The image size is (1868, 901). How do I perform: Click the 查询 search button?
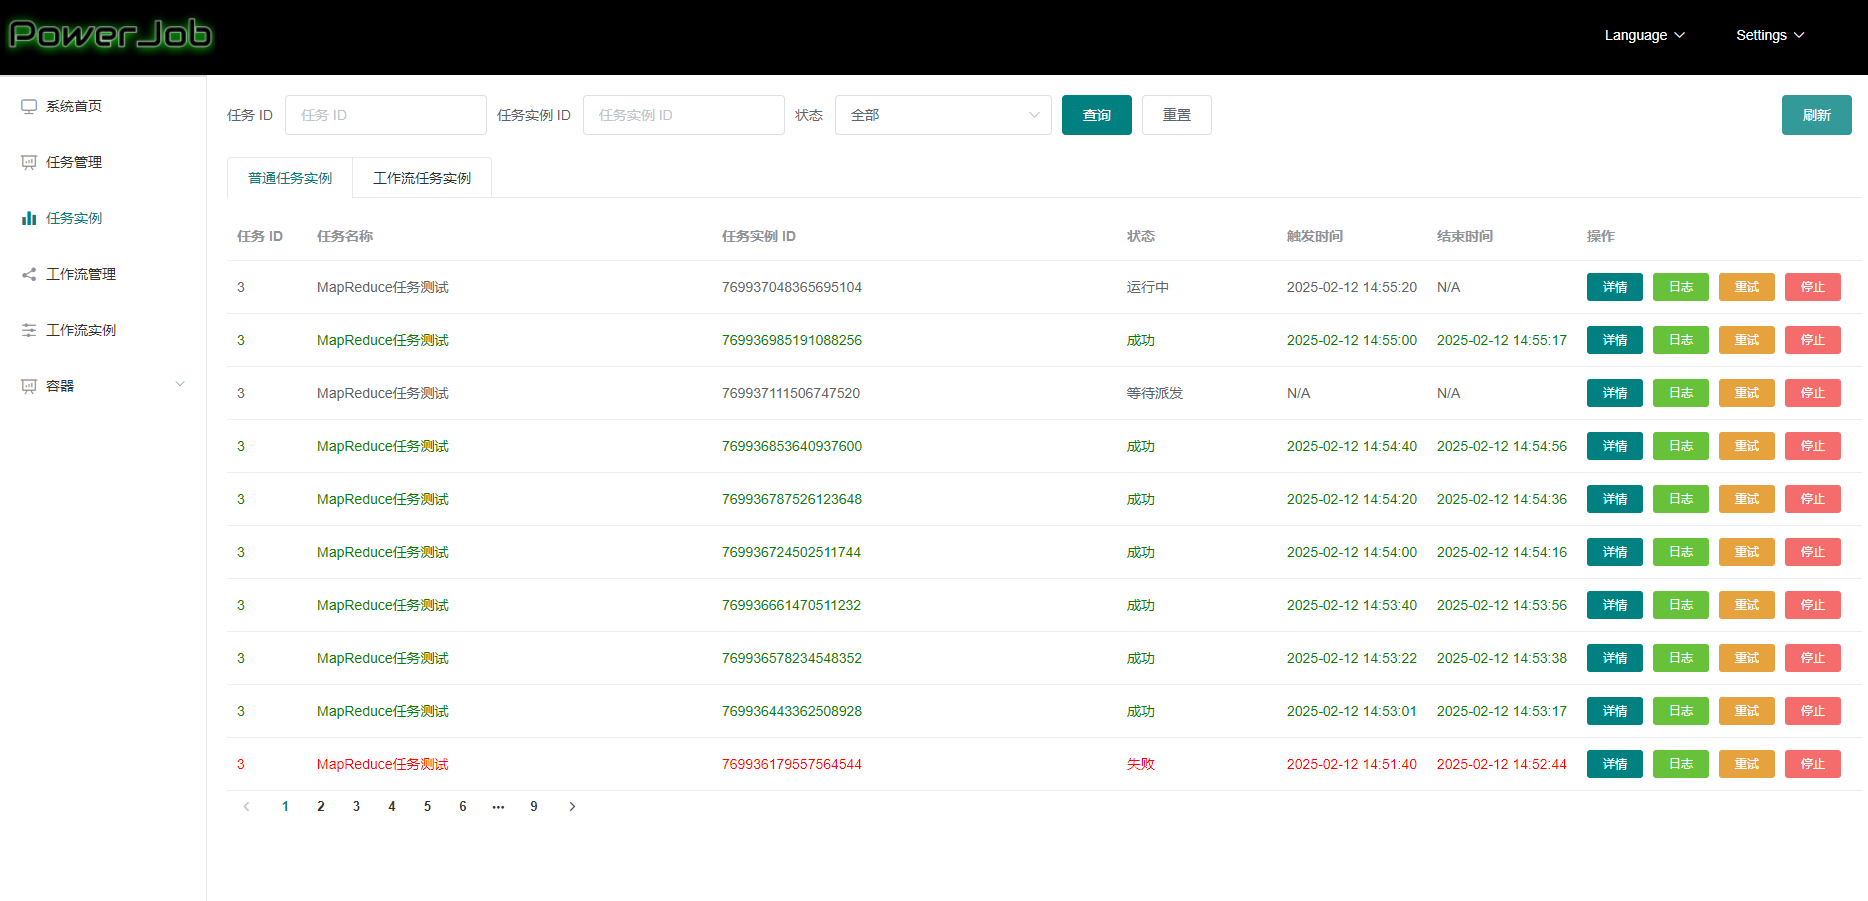[1096, 115]
